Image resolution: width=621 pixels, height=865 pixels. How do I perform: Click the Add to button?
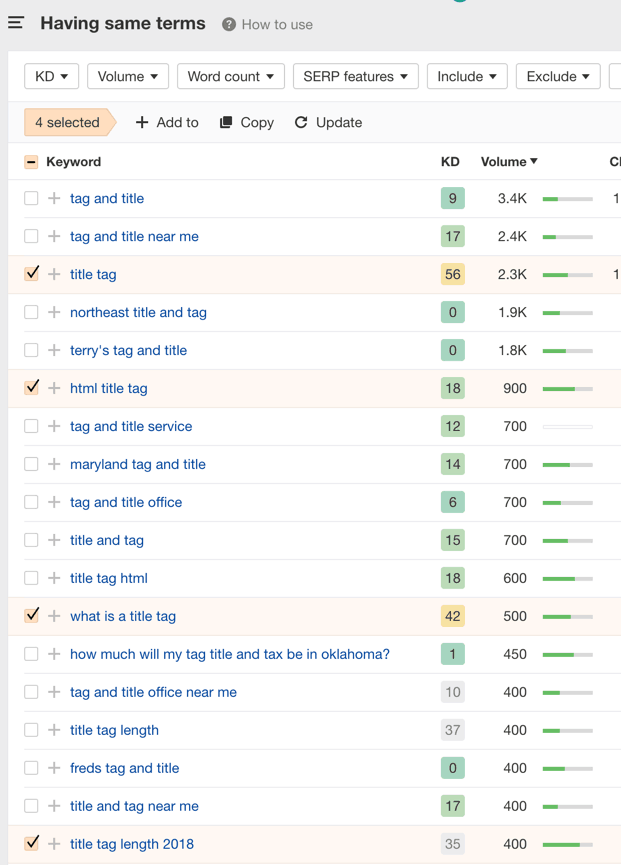(167, 122)
